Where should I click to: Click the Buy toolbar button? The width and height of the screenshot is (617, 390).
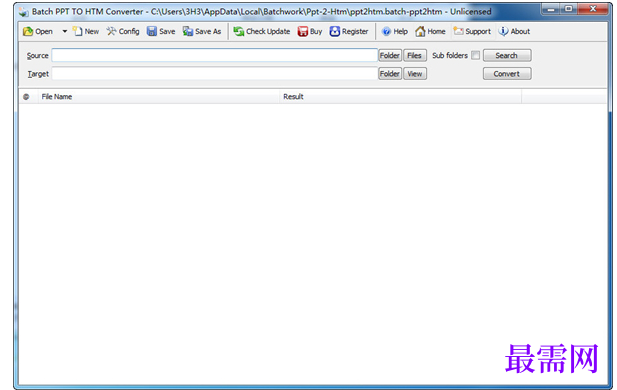click(310, 31)
